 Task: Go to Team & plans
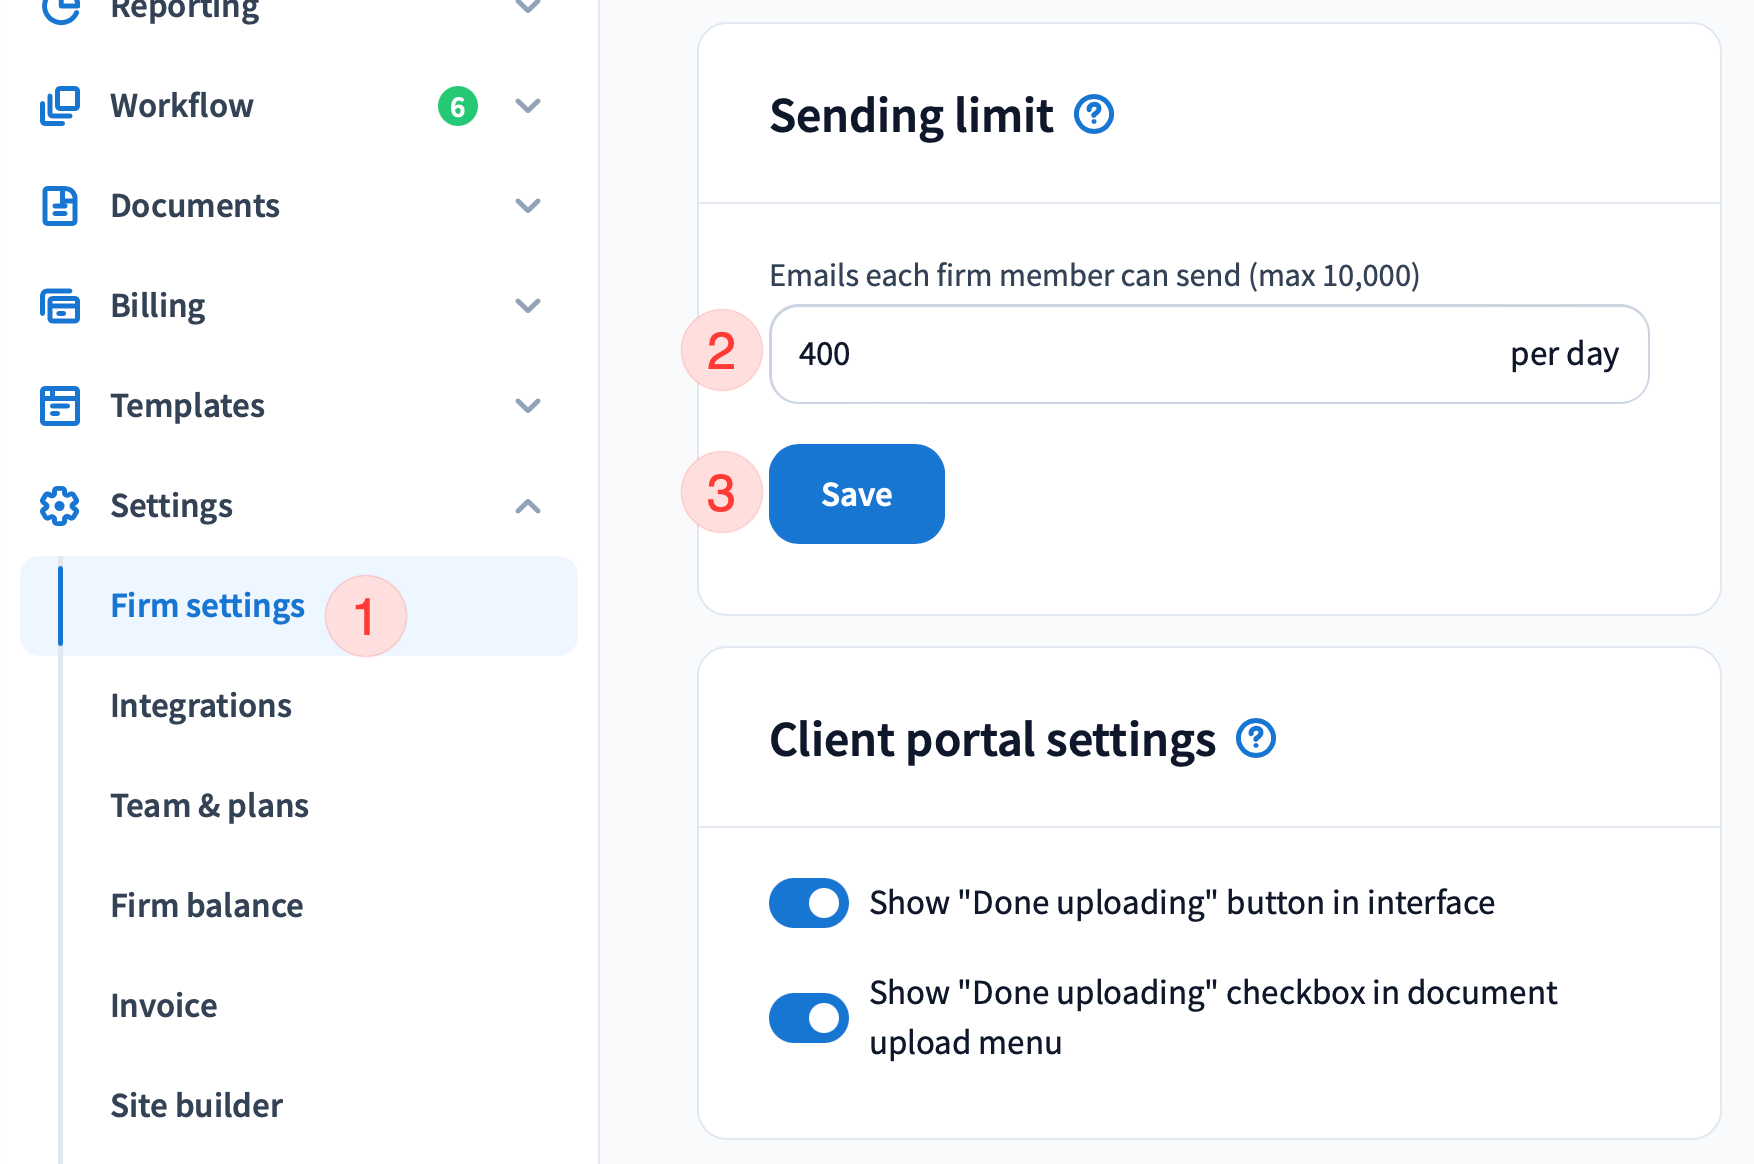[x=209, y=806]
